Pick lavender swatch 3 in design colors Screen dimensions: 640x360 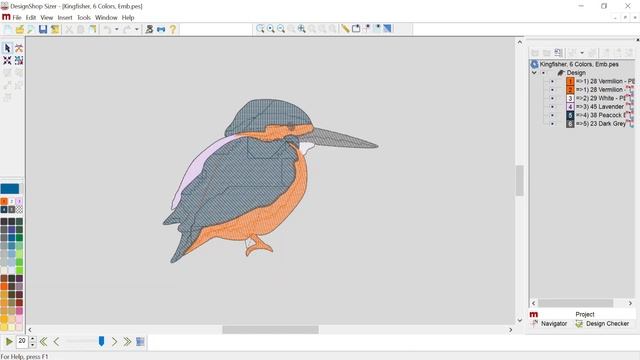tap(19, 201)
